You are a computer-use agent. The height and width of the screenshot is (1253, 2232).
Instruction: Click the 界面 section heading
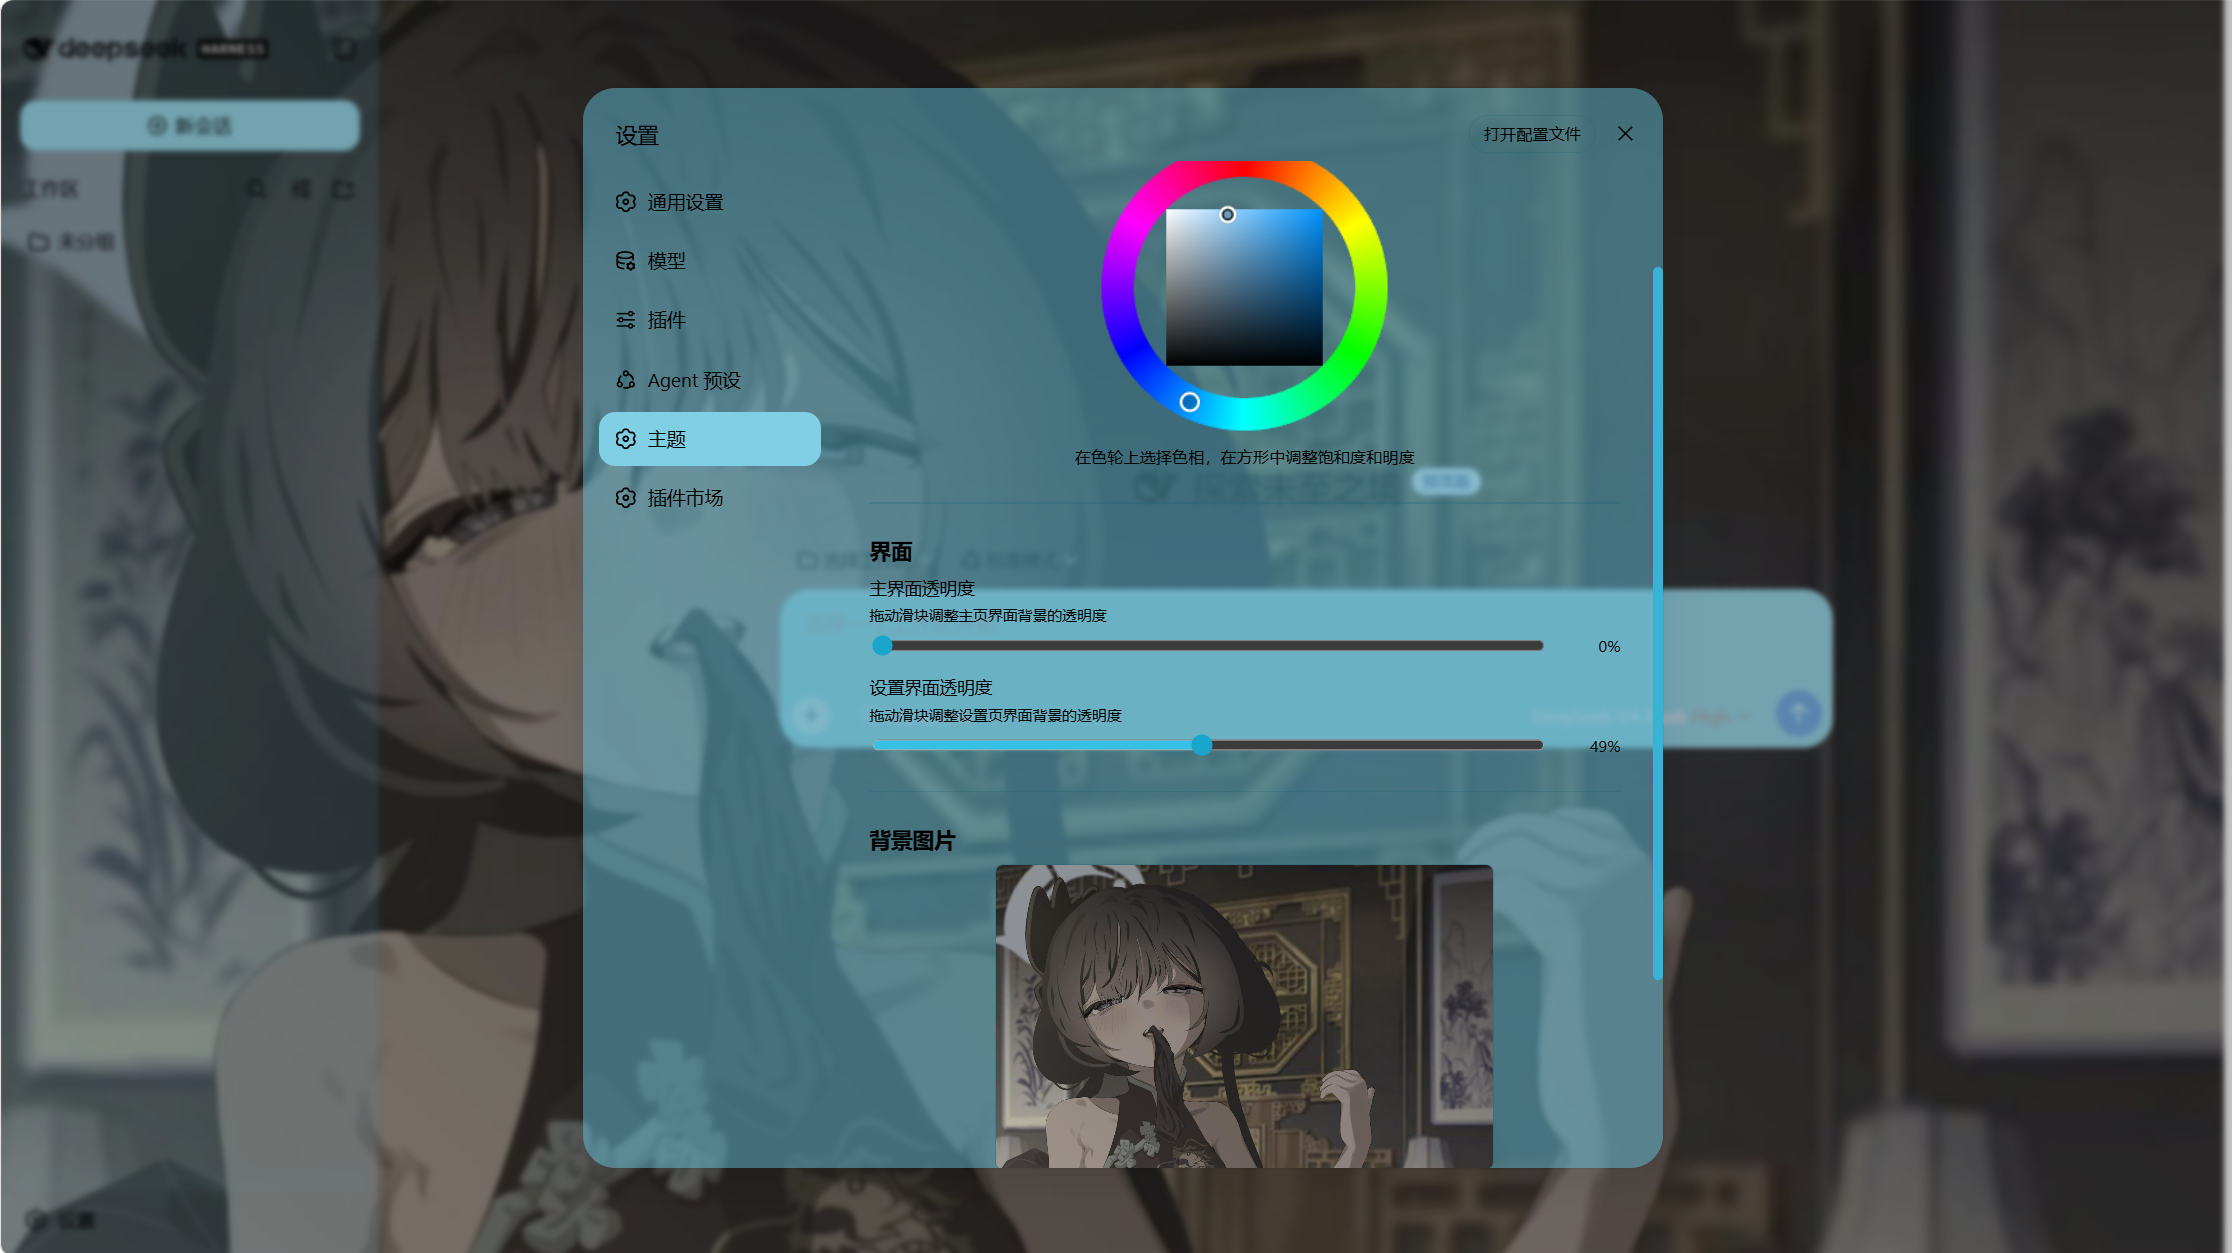tap(890, 552)
